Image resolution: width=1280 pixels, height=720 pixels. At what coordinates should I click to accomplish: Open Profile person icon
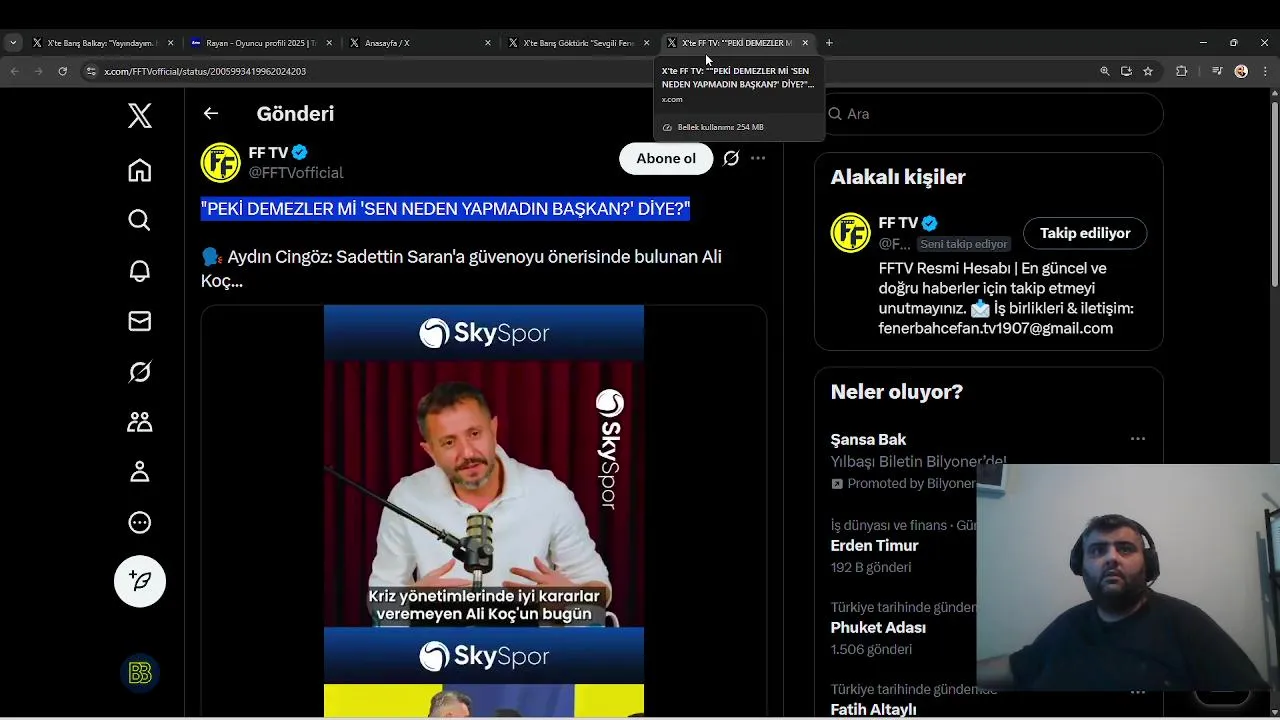[x=140, y=472]
